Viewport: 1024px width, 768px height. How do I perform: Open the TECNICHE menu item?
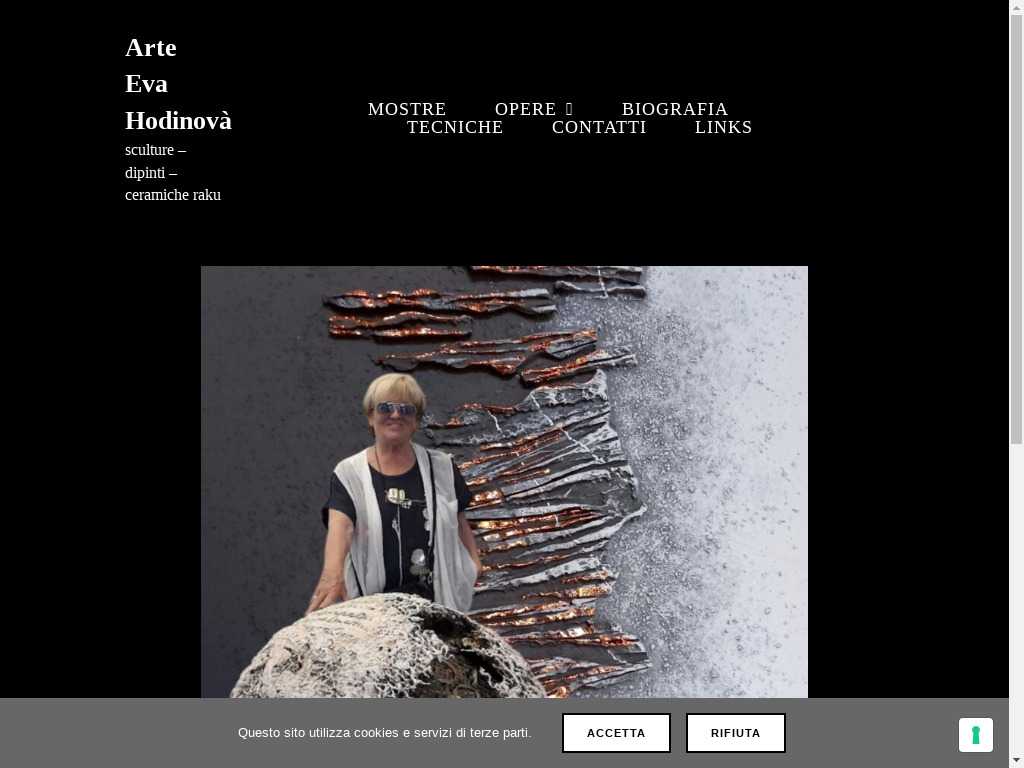tap(455, 127)
